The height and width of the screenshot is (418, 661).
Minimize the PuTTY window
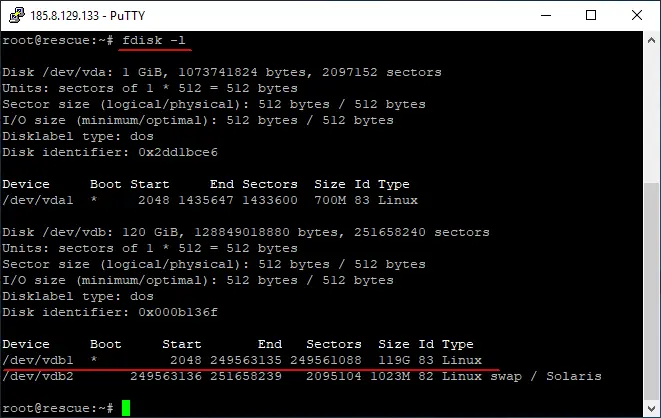click(546, 15)
